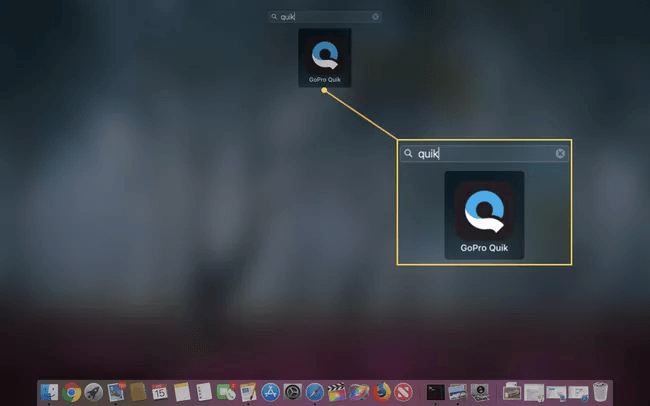The width and height of the screenshot is (650, 406).
Task: Launch Firefox from the Dock
Action: [381, 392]
